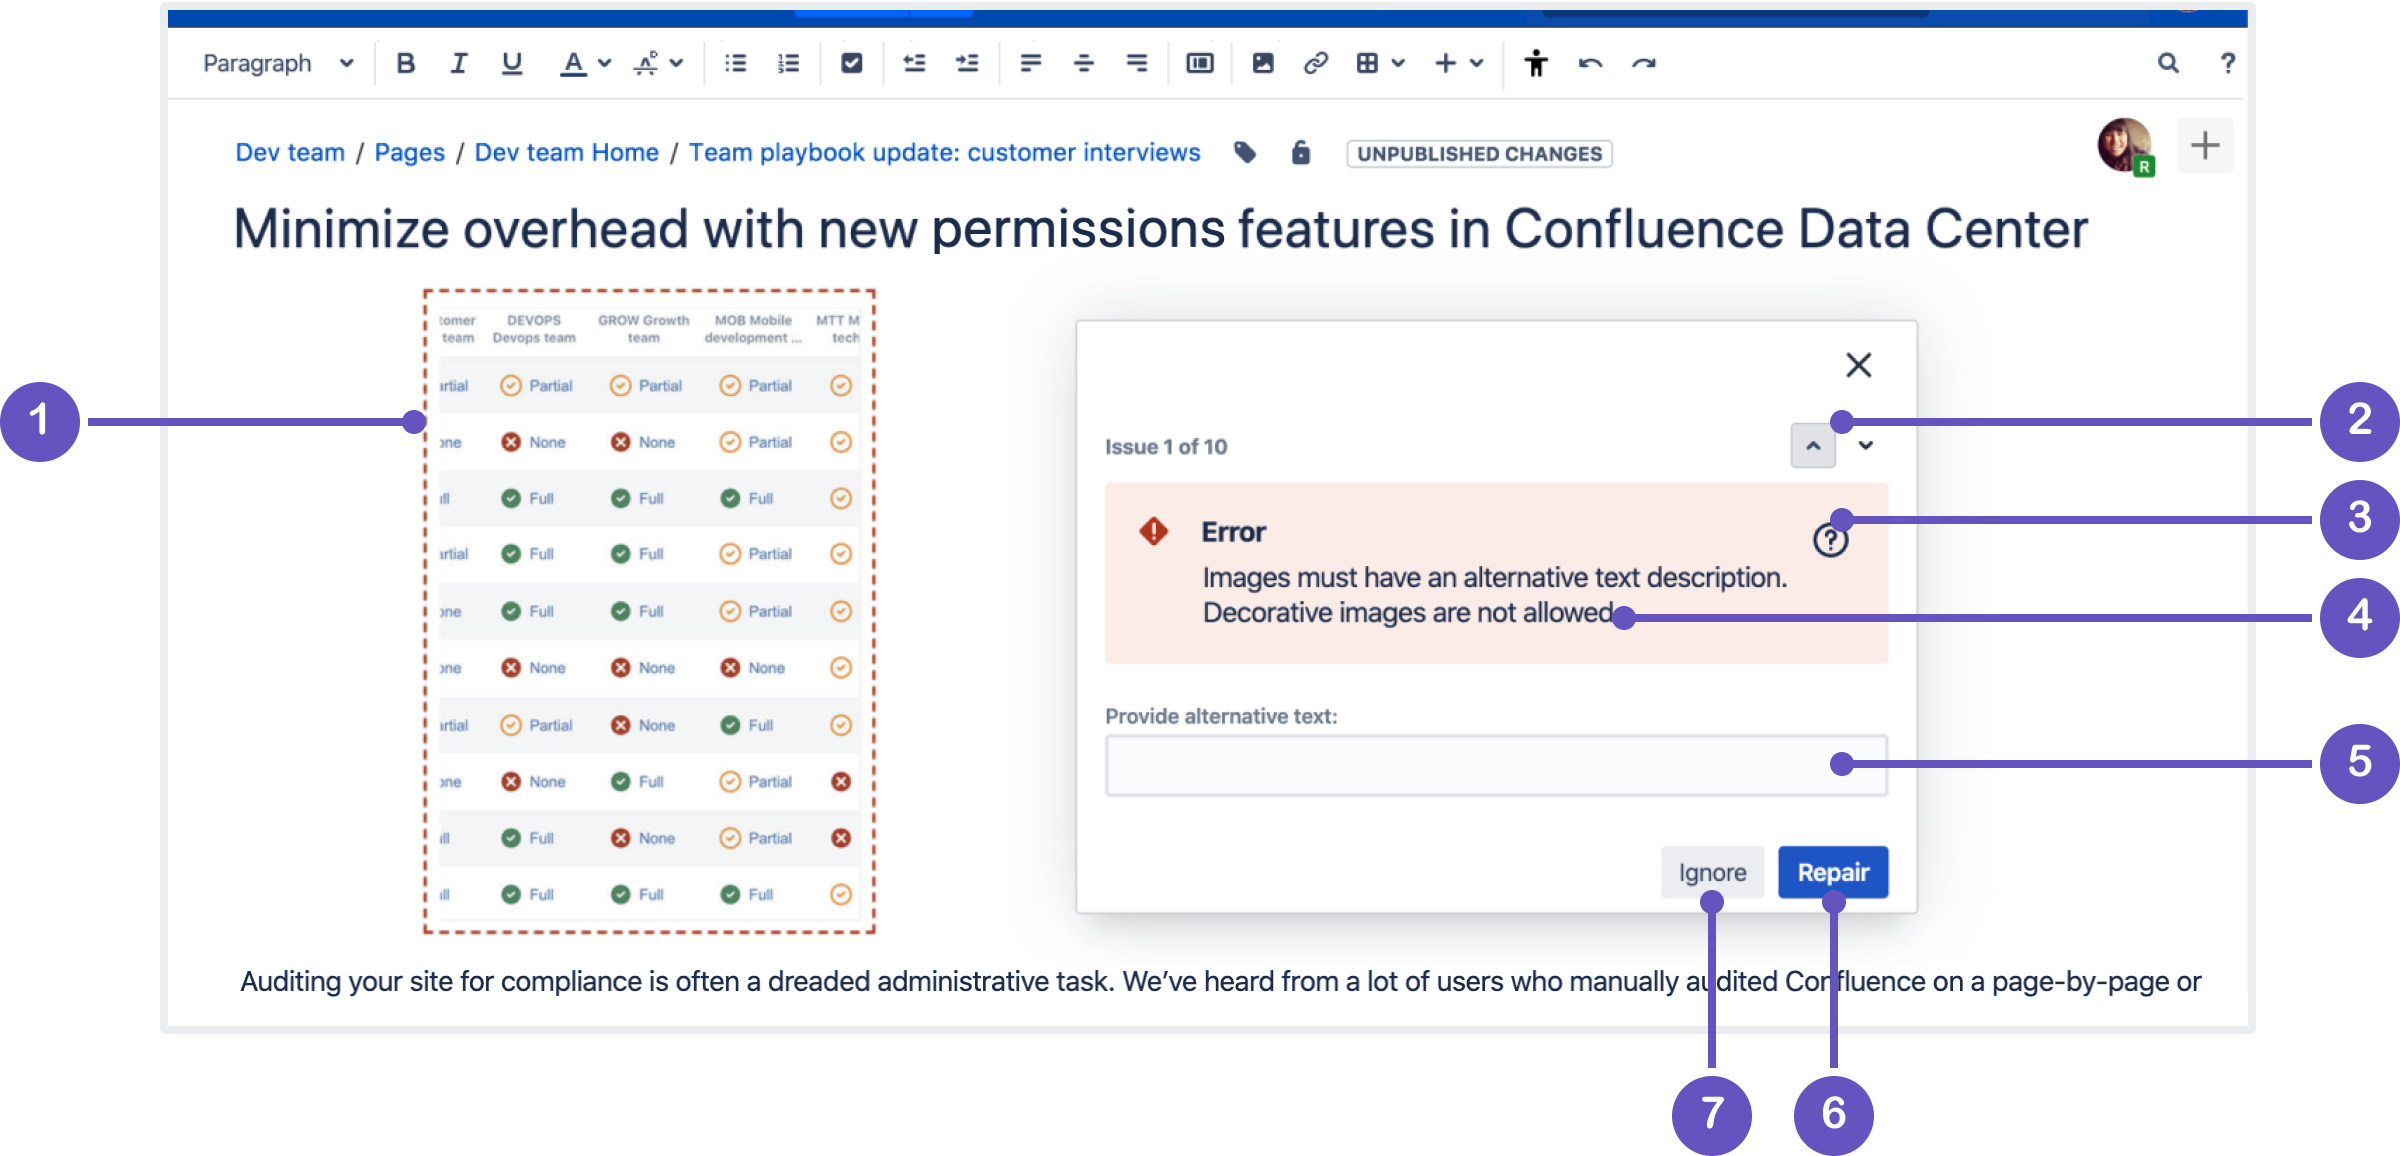Align text left
The image size is (2400, 1156).
tap(1031, 64)
